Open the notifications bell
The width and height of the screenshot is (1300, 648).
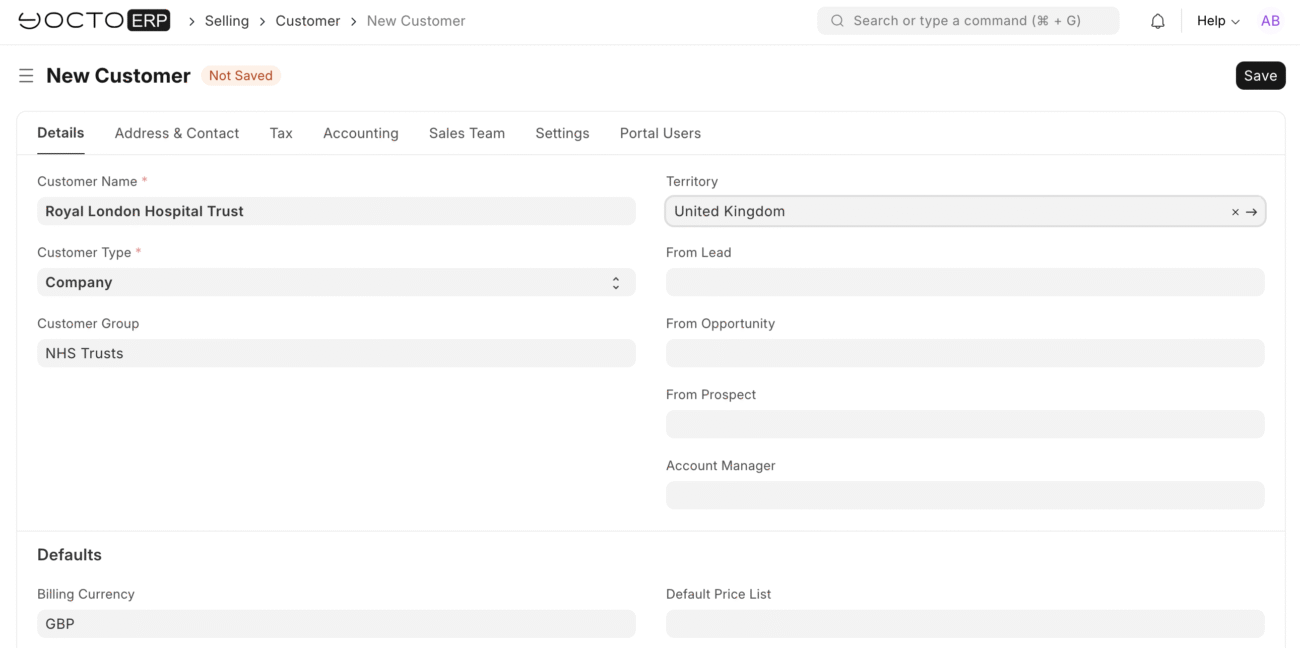coord(1158,21)
